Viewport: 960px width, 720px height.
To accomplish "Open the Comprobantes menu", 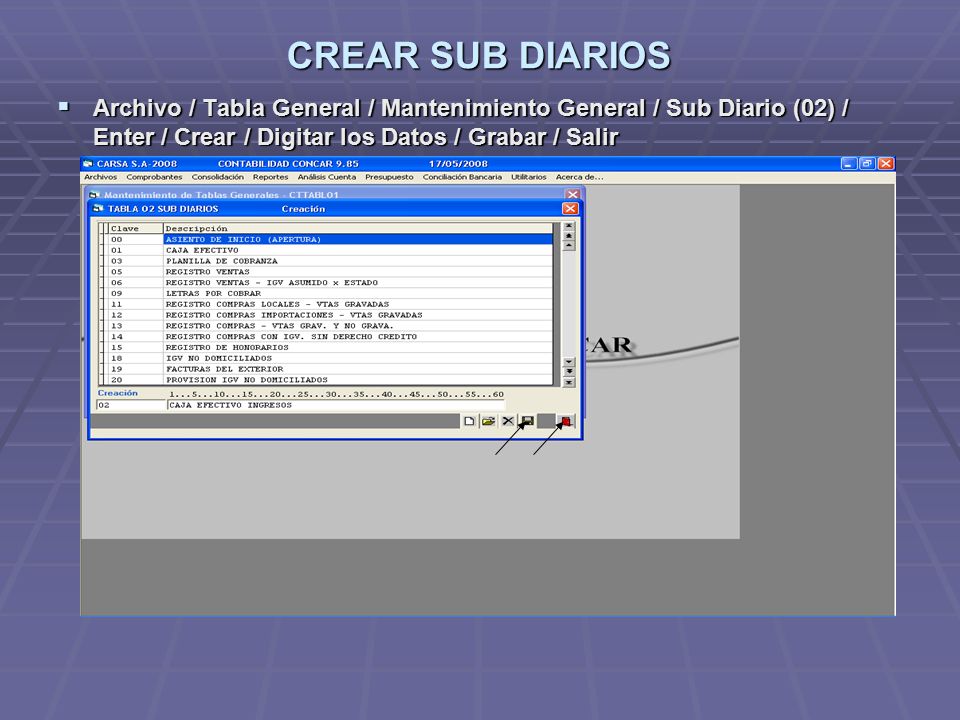I will [154, 177].
